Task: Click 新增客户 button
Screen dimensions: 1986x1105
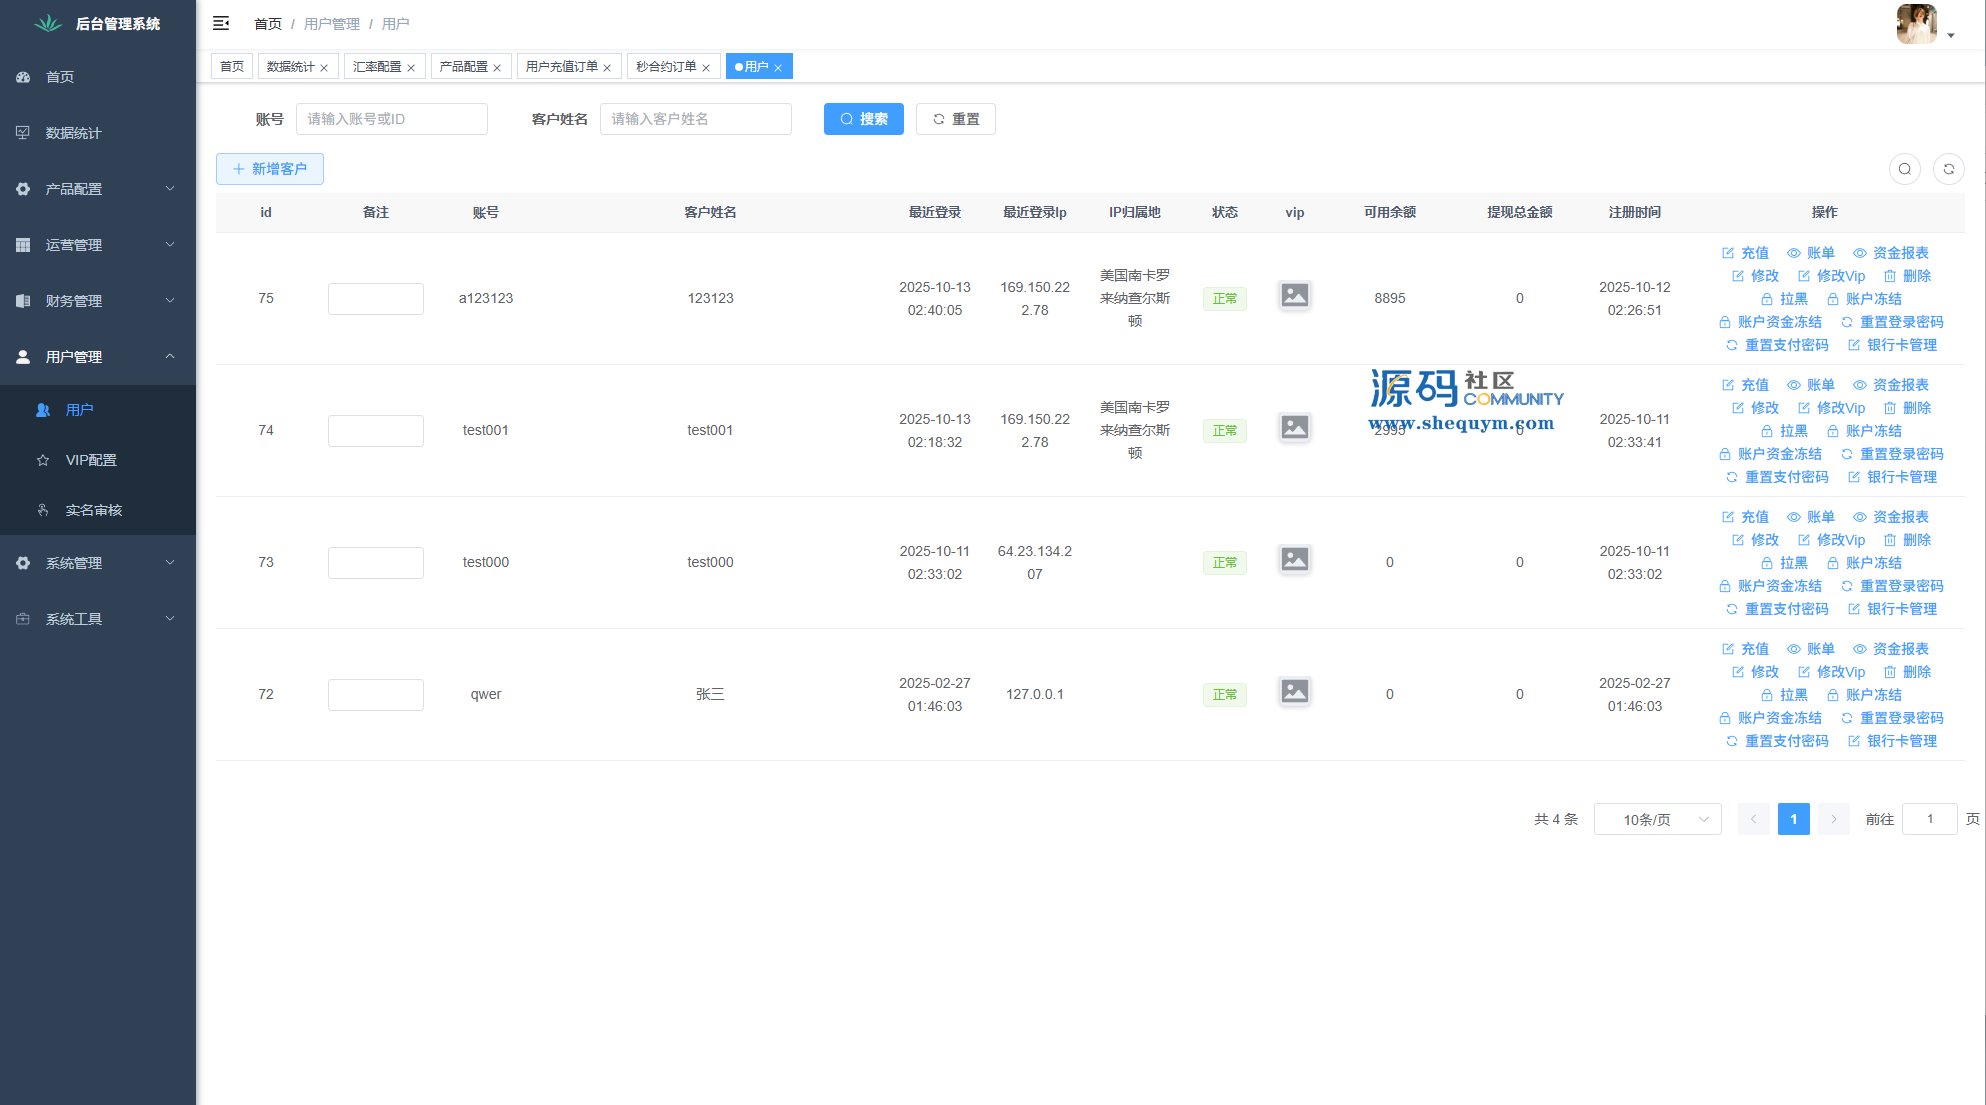Action: (x=270, y=169)
